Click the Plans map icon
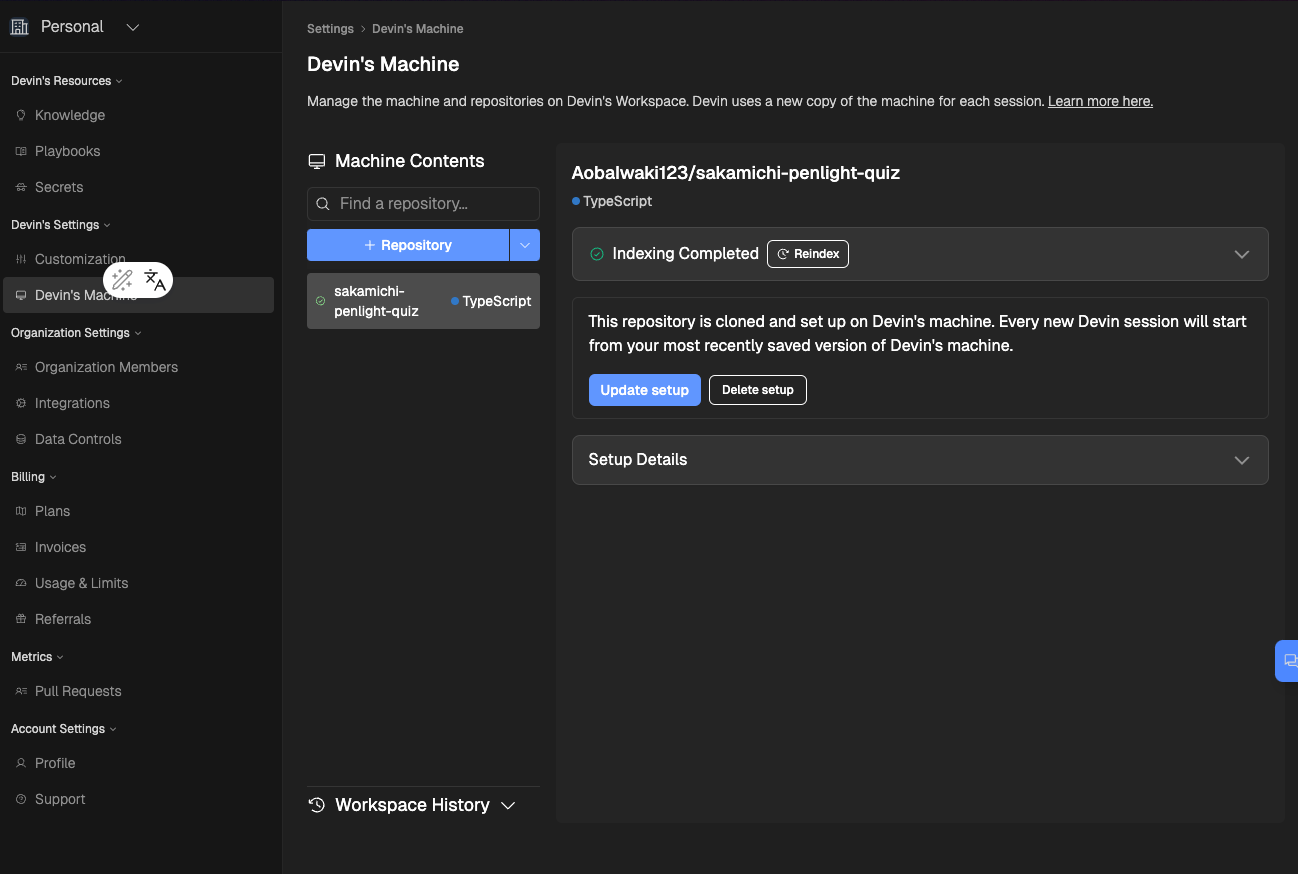This screenshot has height=874, width=1298. 21,511
